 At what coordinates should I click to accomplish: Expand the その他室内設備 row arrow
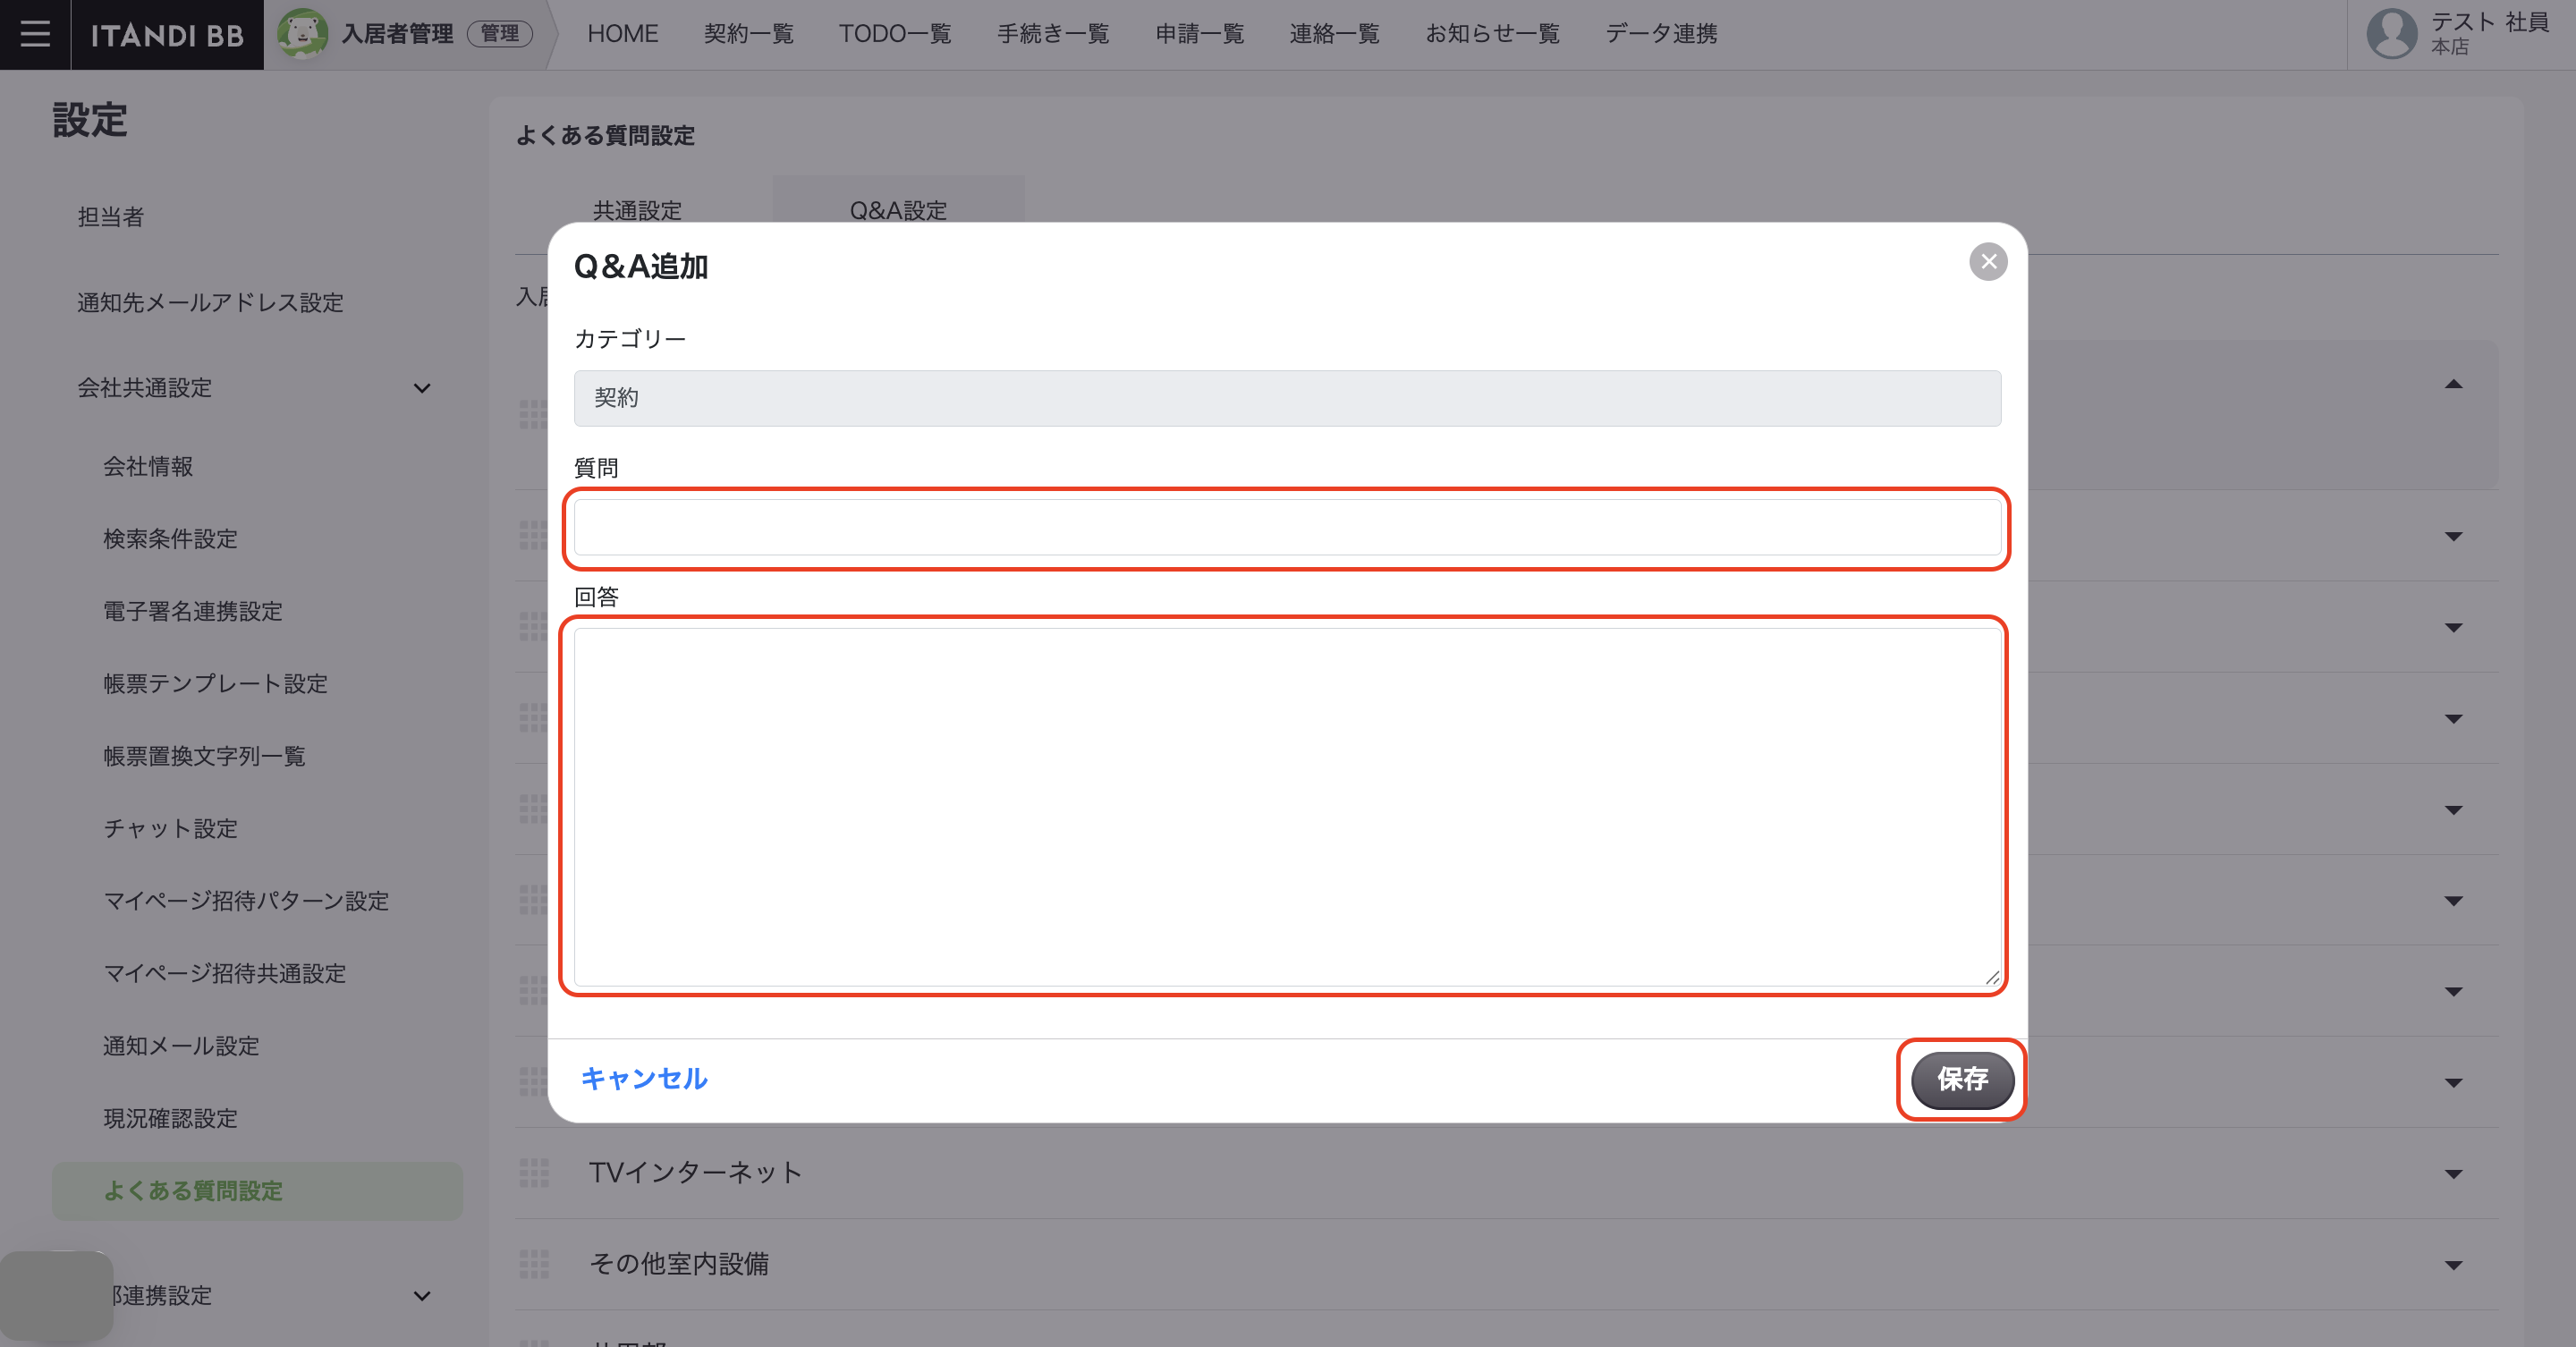(2453, 1266)
